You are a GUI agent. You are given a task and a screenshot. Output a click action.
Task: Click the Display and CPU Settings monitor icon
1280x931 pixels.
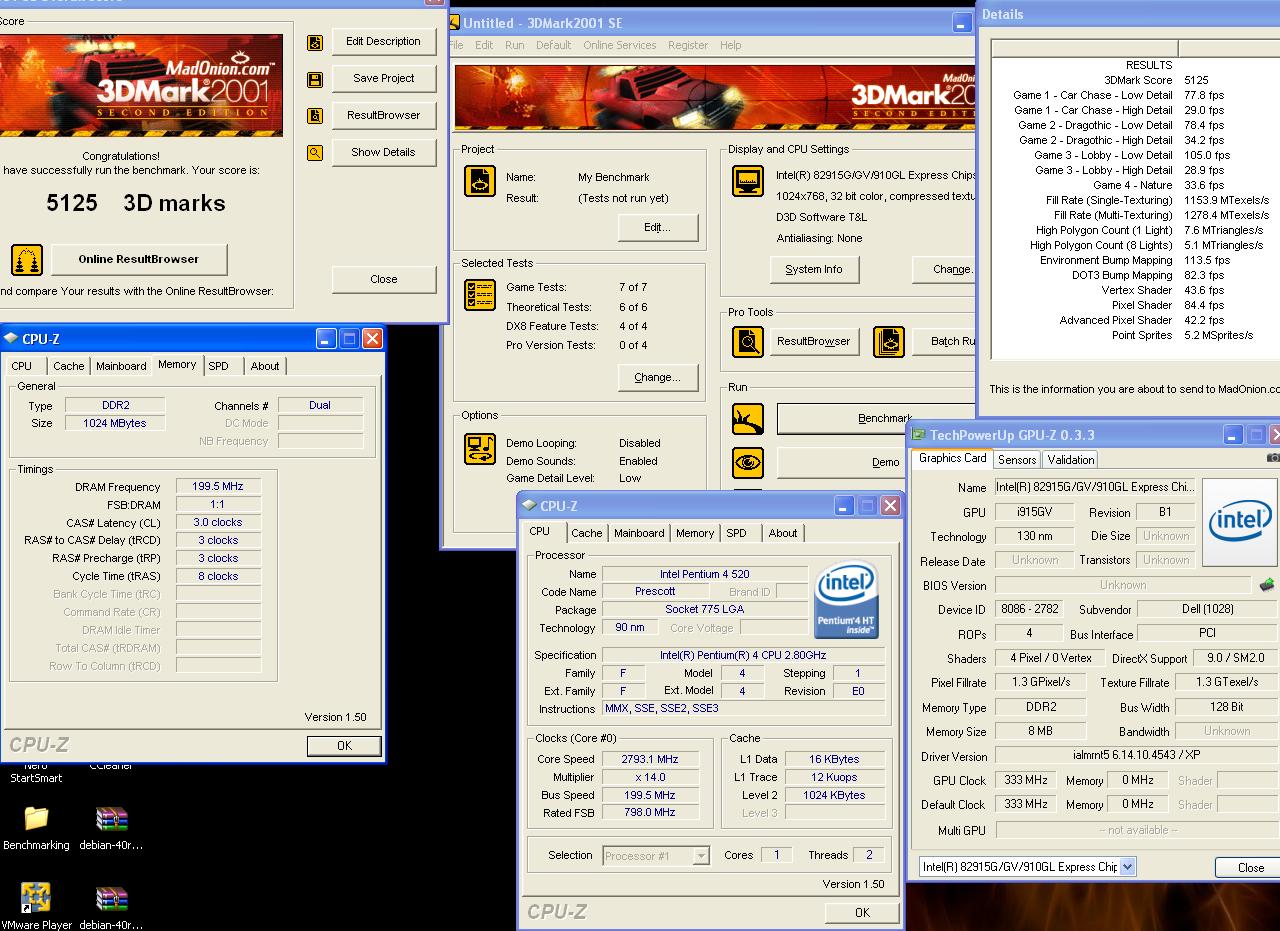coord(748,181)
